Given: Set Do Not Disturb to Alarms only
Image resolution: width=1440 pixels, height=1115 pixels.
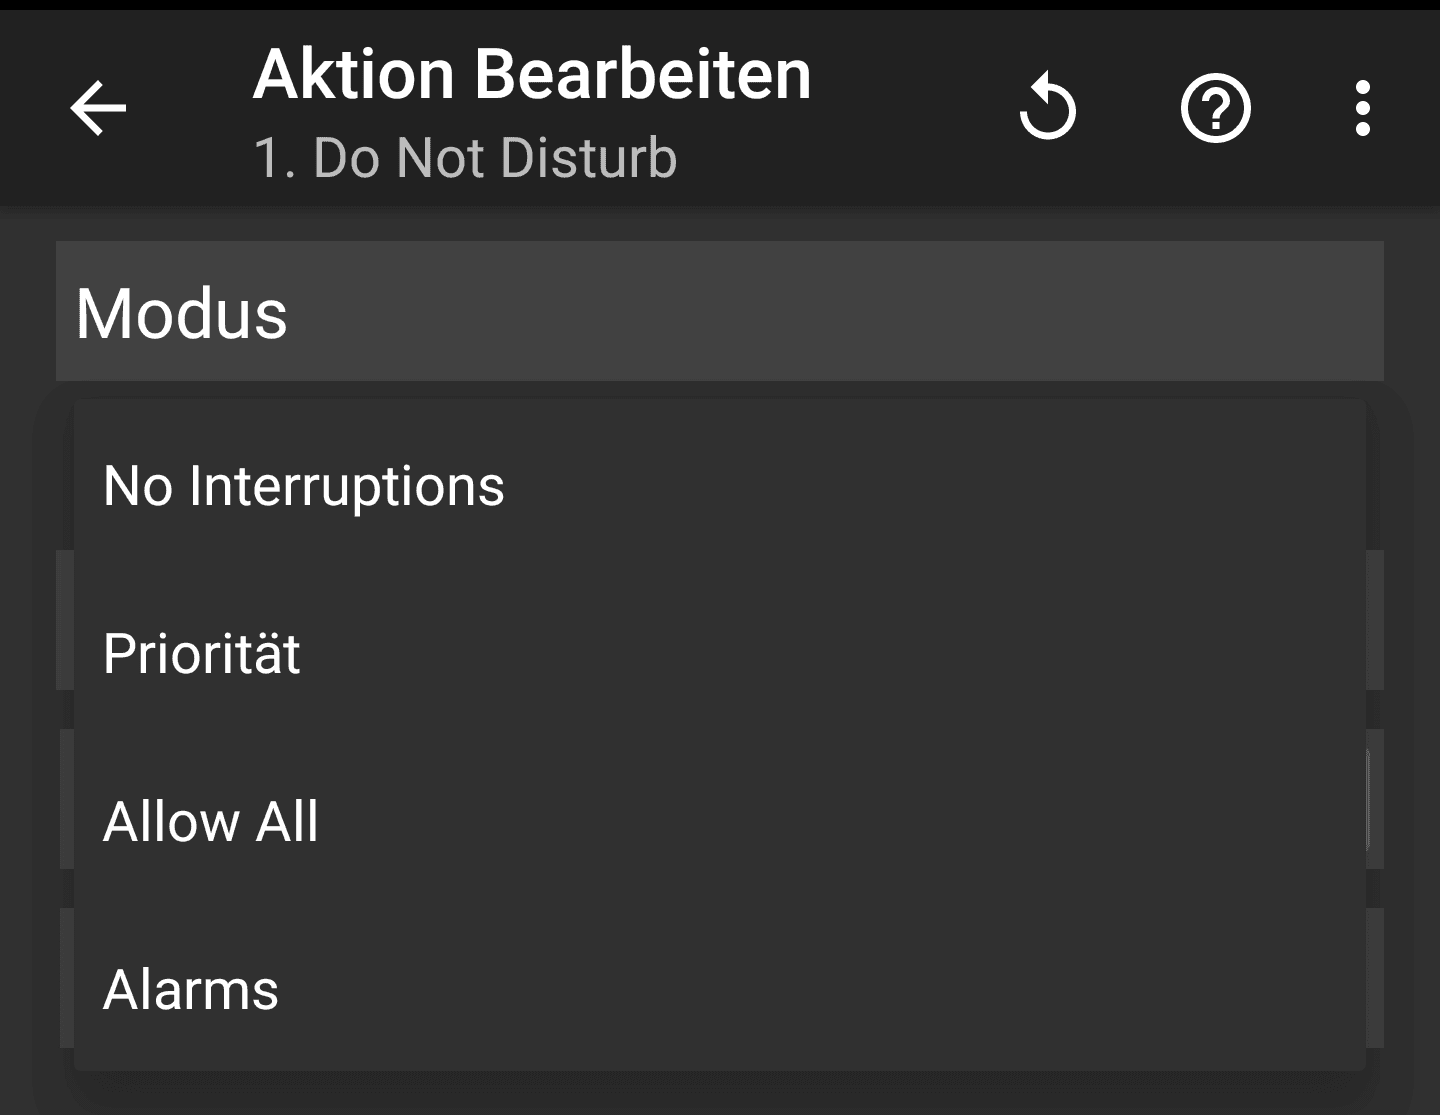Looking at the screenshot, I should point(720,990).
